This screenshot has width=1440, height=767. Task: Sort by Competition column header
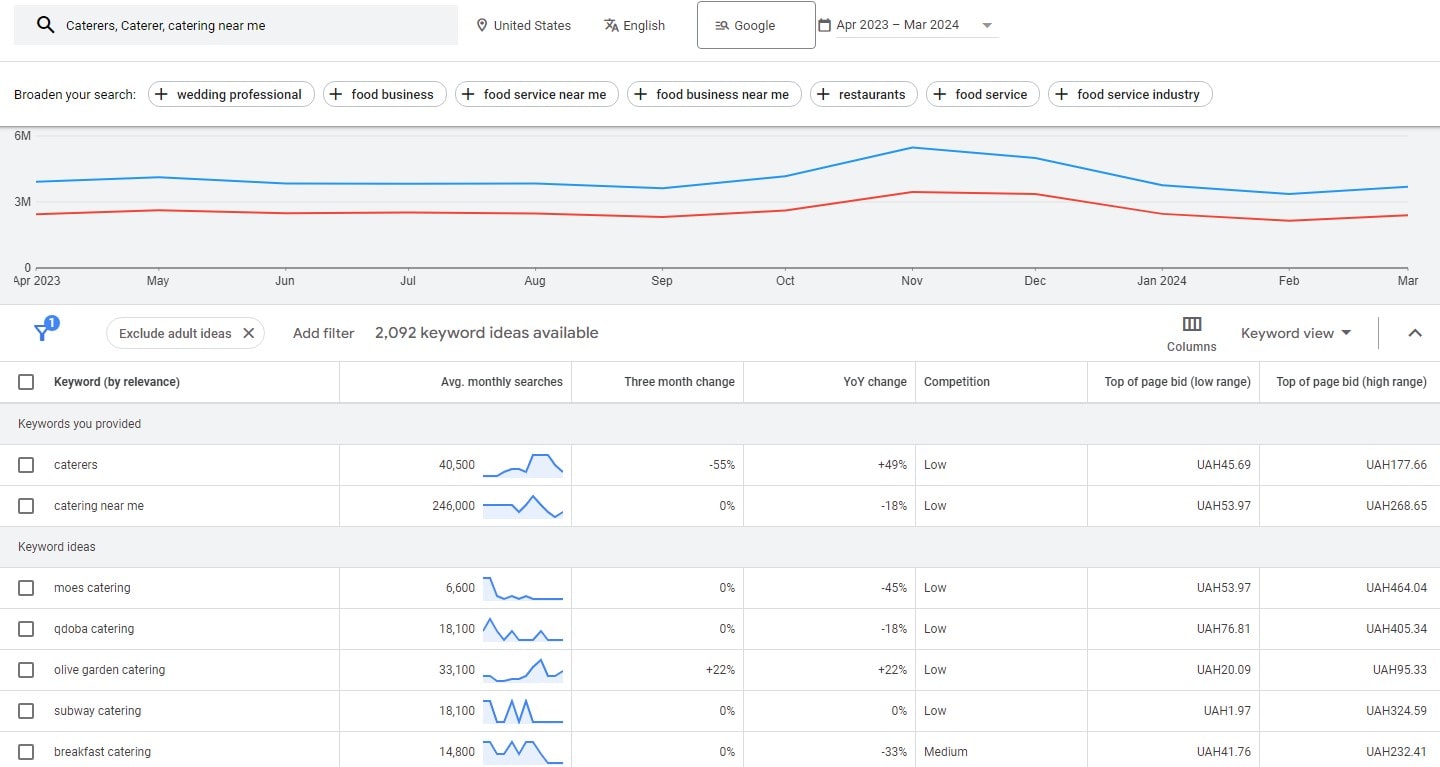point(957,382)
